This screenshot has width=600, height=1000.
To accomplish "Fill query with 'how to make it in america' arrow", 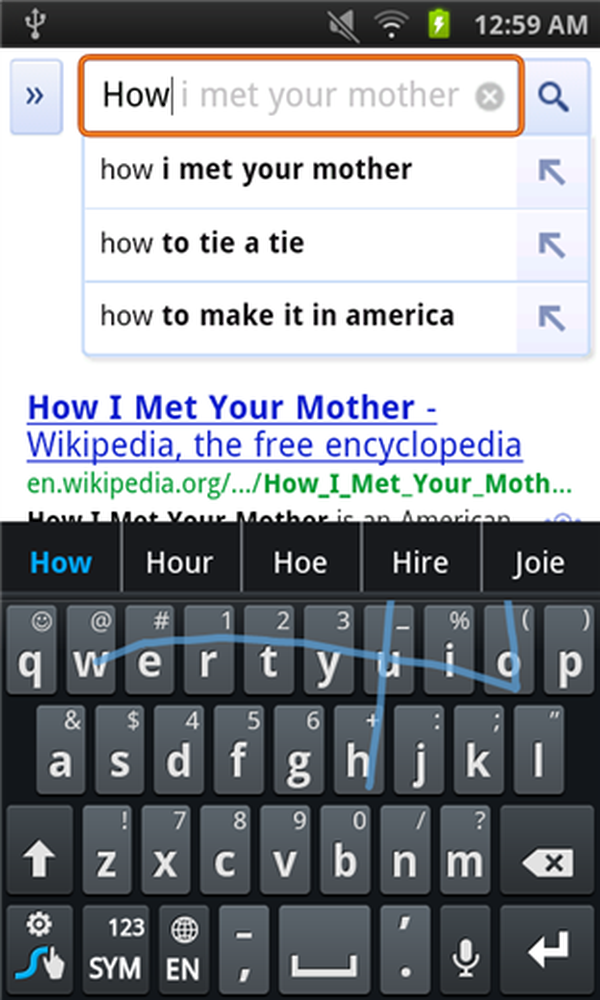I will tap(552, 318).
